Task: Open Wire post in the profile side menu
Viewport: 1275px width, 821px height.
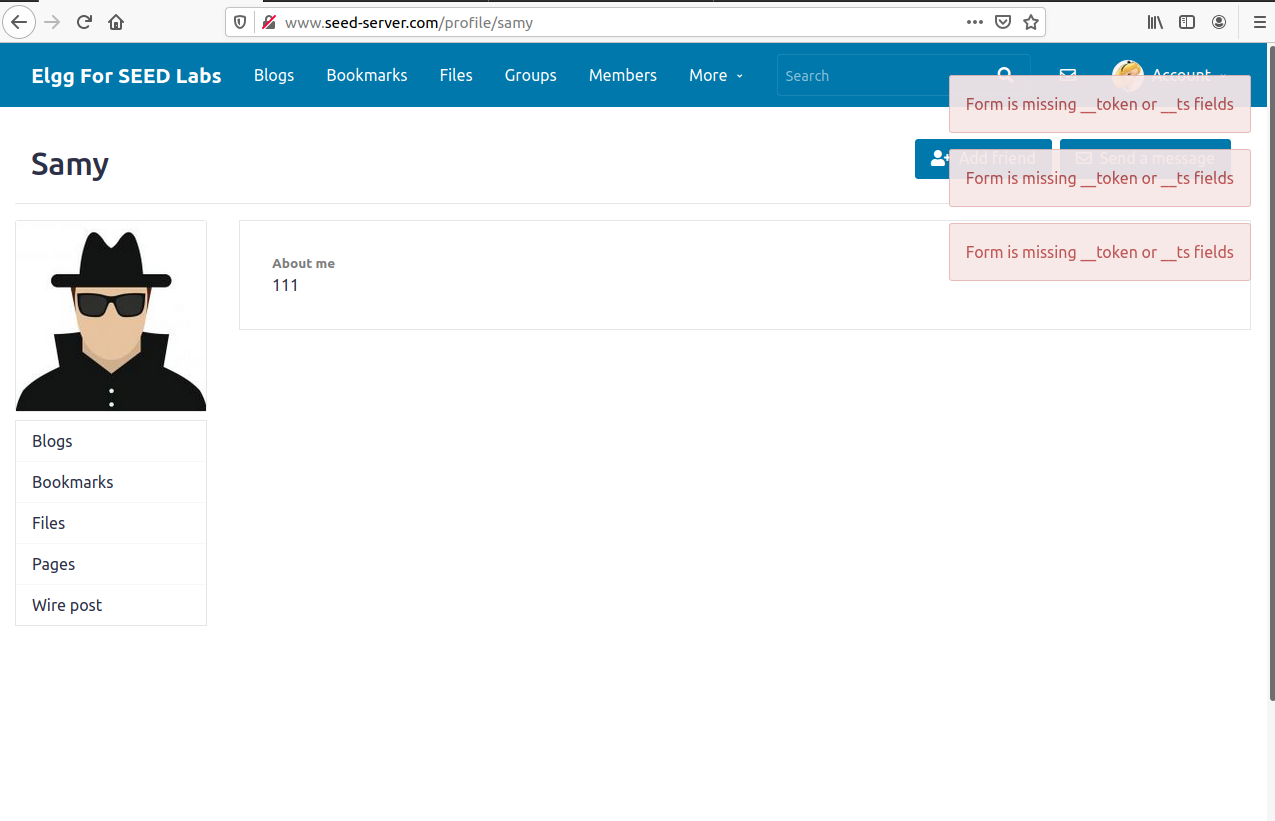Action: [x=111, y=605]
